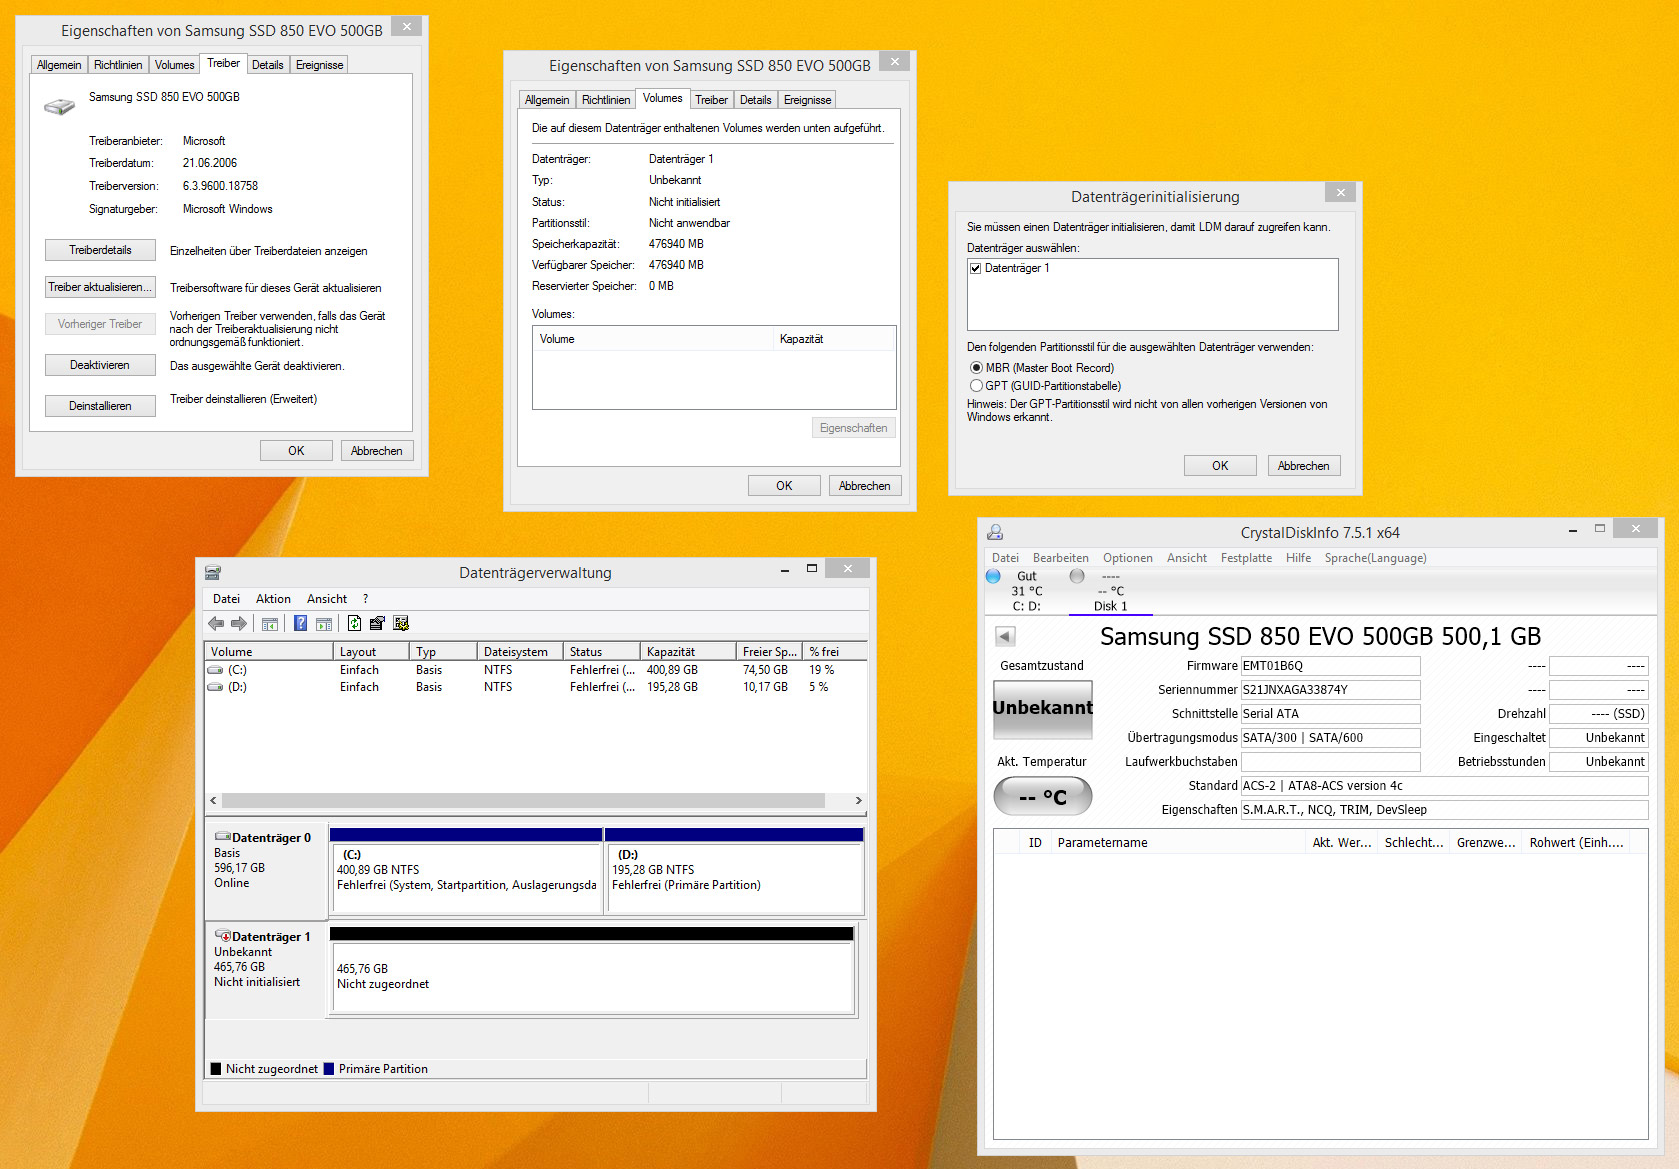Click the blue Primäre Partition legend swatch
Viewport: 1679px width, 1169px height.
(329, 1069)
